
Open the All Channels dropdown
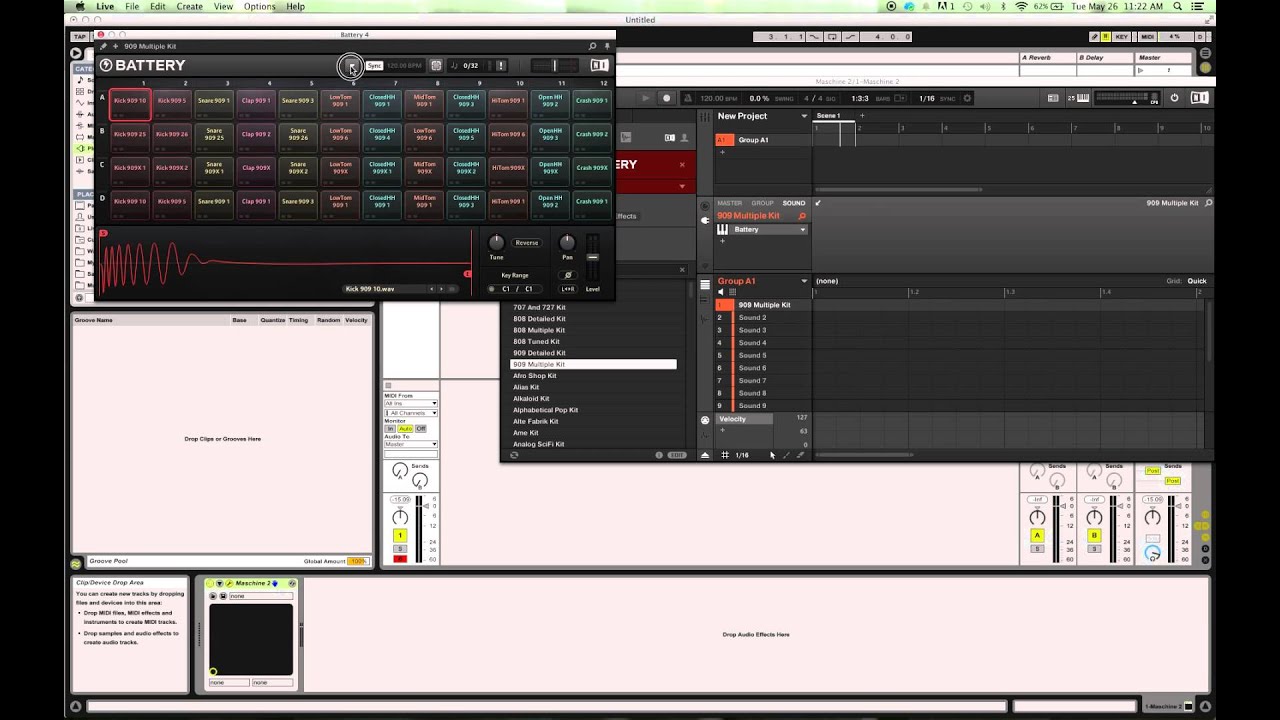411,412
